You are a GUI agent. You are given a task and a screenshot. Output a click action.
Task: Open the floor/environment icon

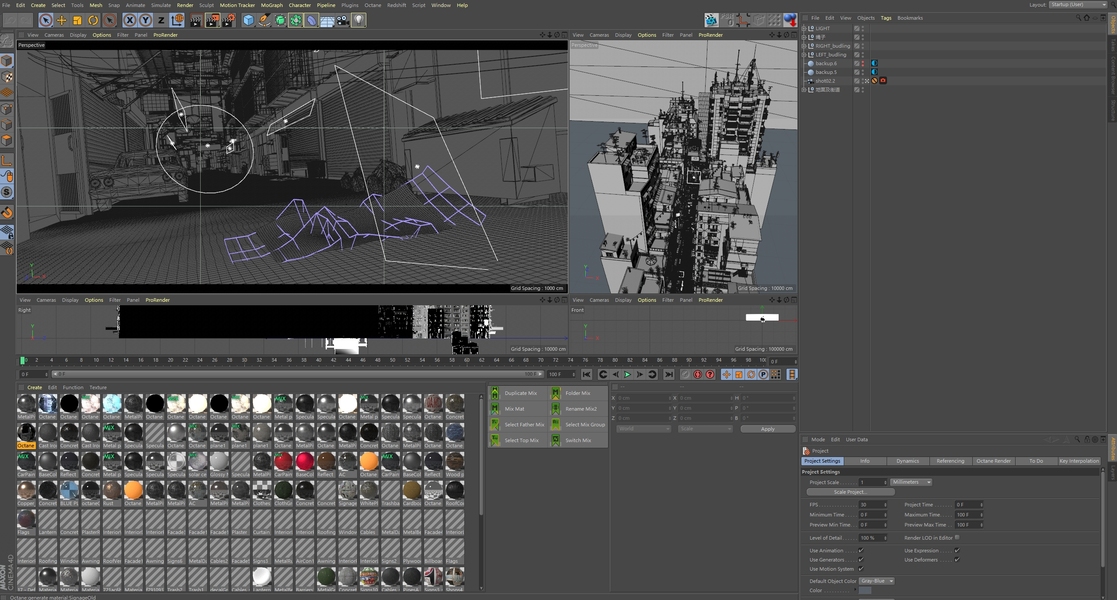[x=327, y=20]
